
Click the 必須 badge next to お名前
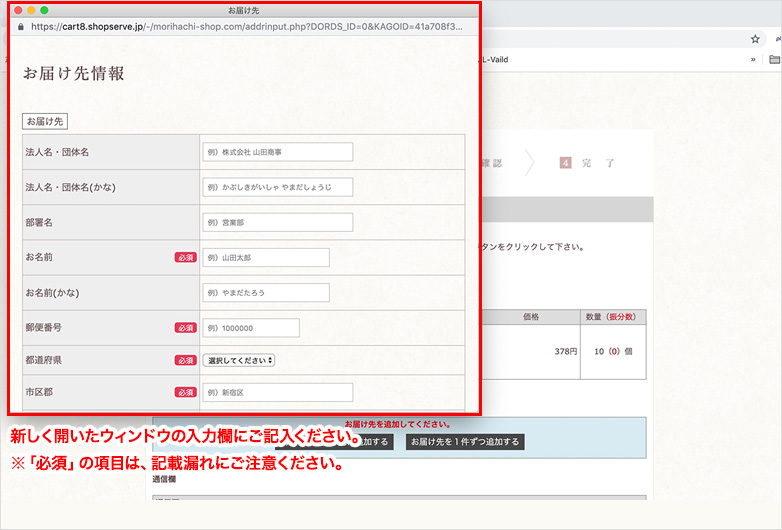pos(186,257)
